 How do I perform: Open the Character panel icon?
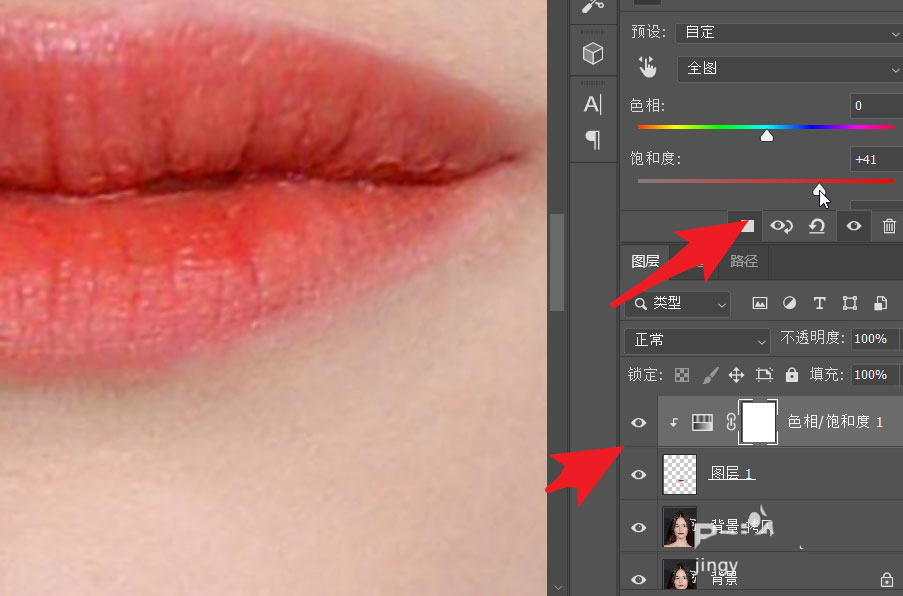point(593,104)
